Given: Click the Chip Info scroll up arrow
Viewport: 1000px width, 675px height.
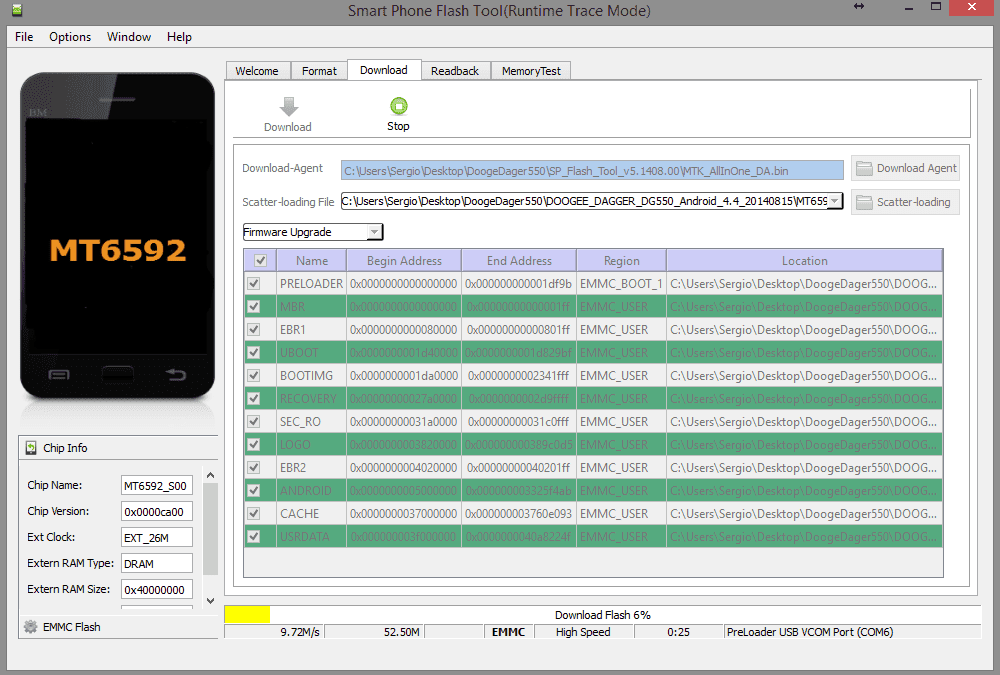Looking at the screenshot, I should pos(210,475).
